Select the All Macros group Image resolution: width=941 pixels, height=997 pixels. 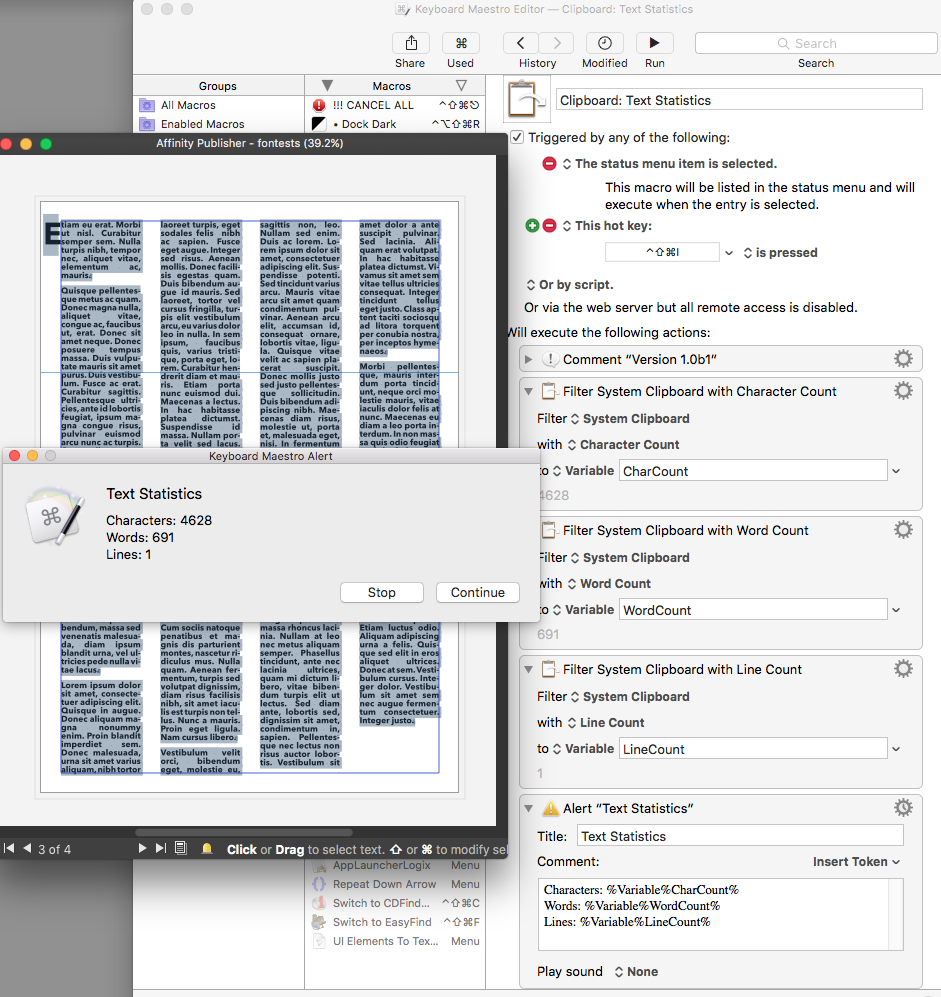pos(219,105)
